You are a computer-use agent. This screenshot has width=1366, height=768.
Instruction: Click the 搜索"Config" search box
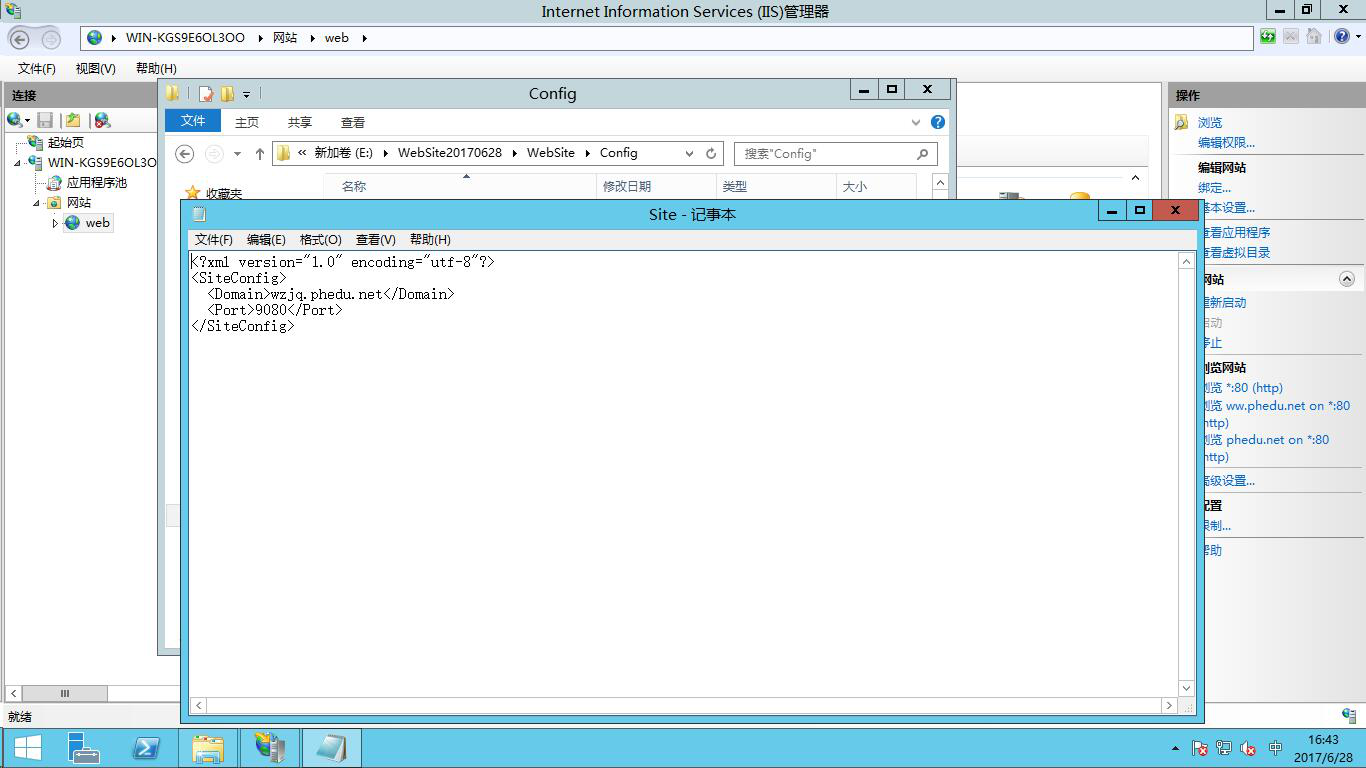827,154
